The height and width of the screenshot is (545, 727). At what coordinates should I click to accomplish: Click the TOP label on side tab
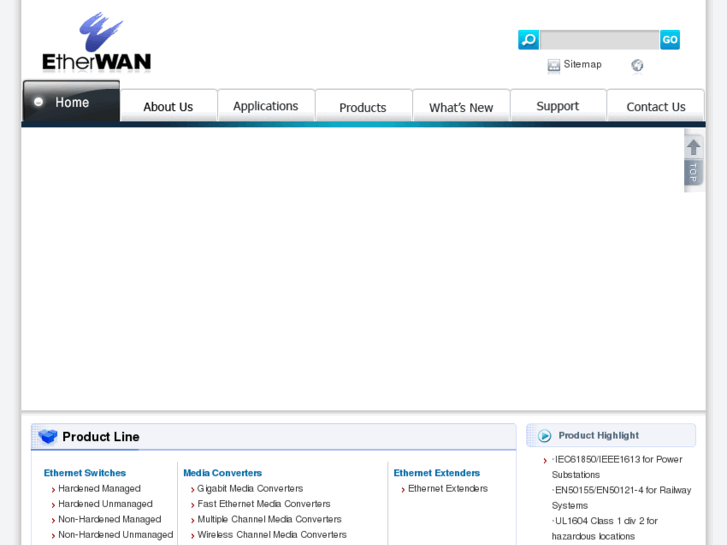[x=694, y=172]
